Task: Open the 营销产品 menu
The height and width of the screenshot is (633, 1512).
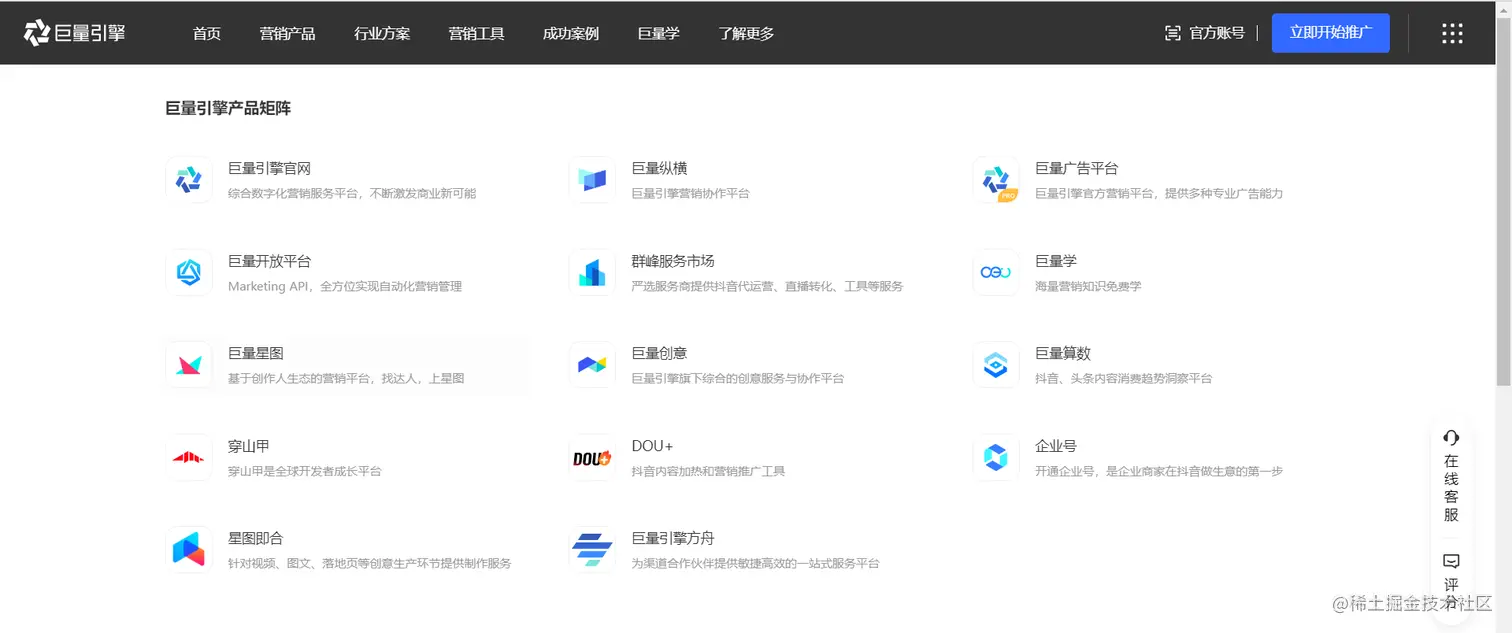Action: (287, 33)
